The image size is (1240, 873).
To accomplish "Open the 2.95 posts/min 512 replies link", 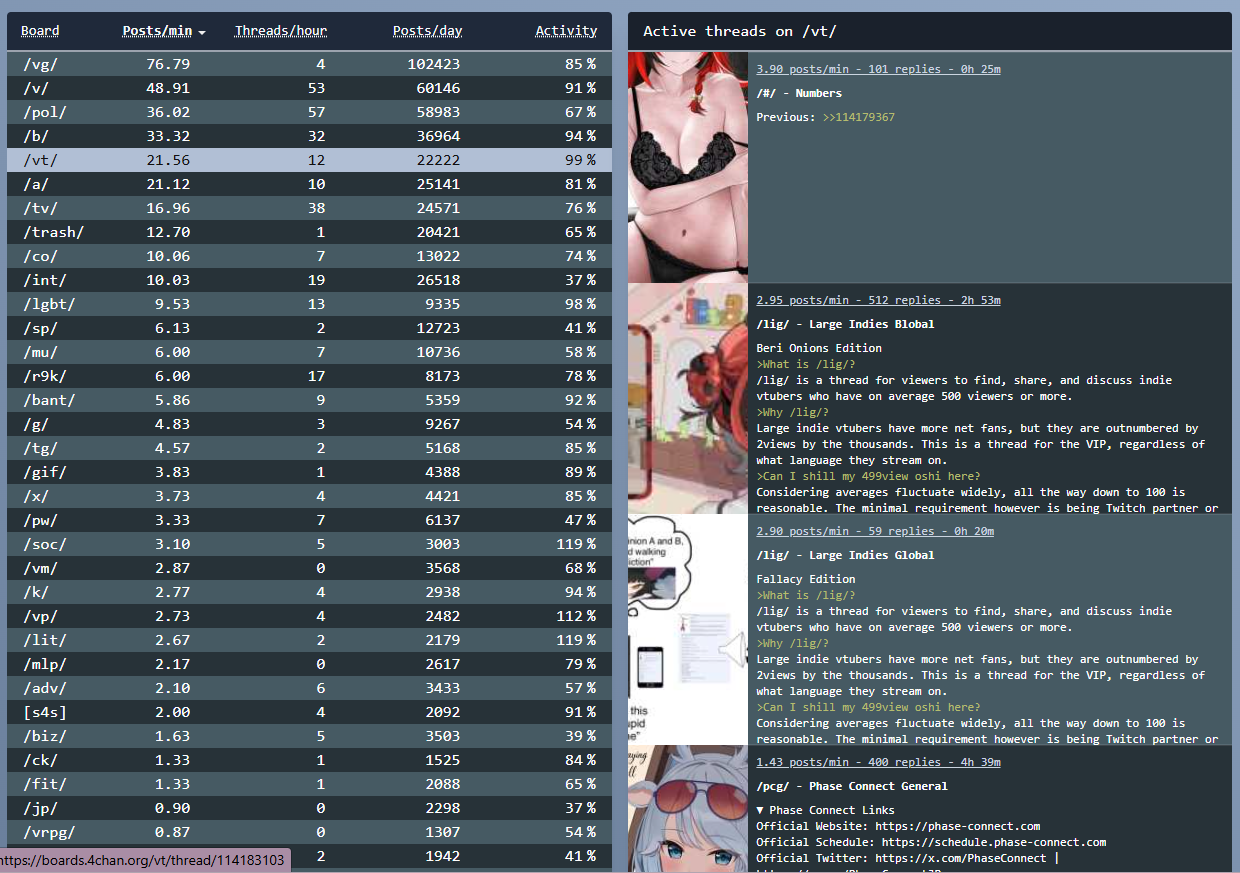I will [x=878, y=300].
